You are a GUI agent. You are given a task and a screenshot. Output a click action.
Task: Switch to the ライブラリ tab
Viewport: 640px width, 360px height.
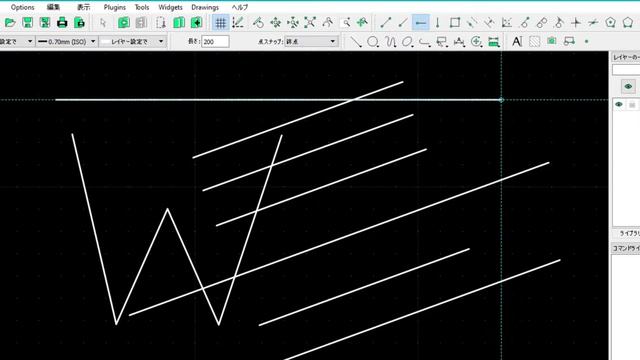pos(629,233)
